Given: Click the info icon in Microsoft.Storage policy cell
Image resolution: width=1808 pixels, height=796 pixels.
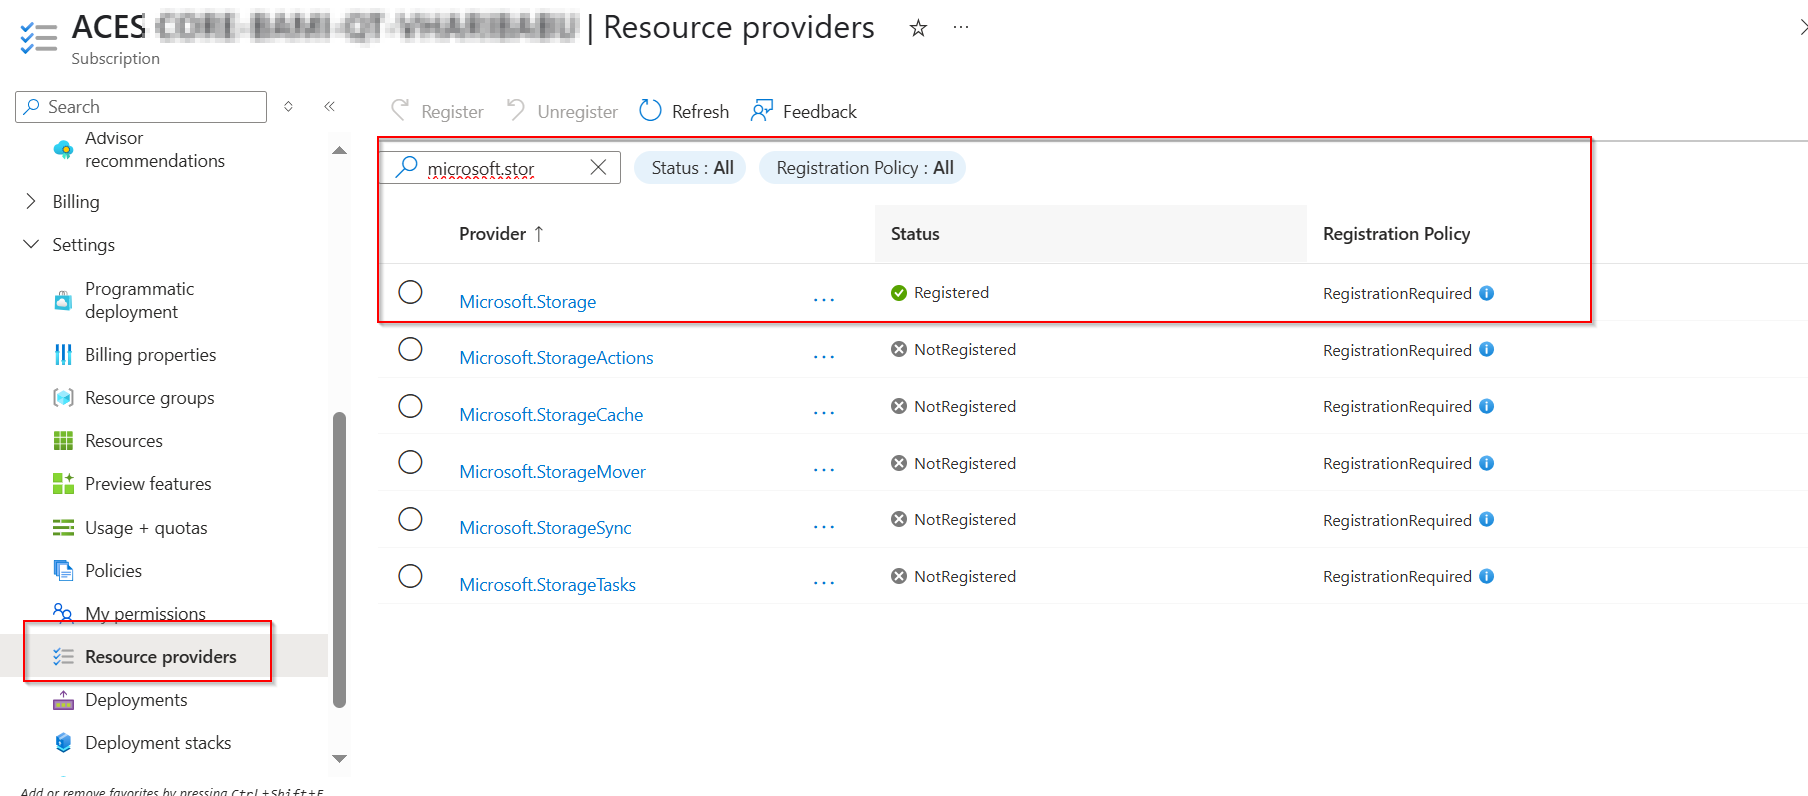Looking at the screenshot, I should point(1487,293).
